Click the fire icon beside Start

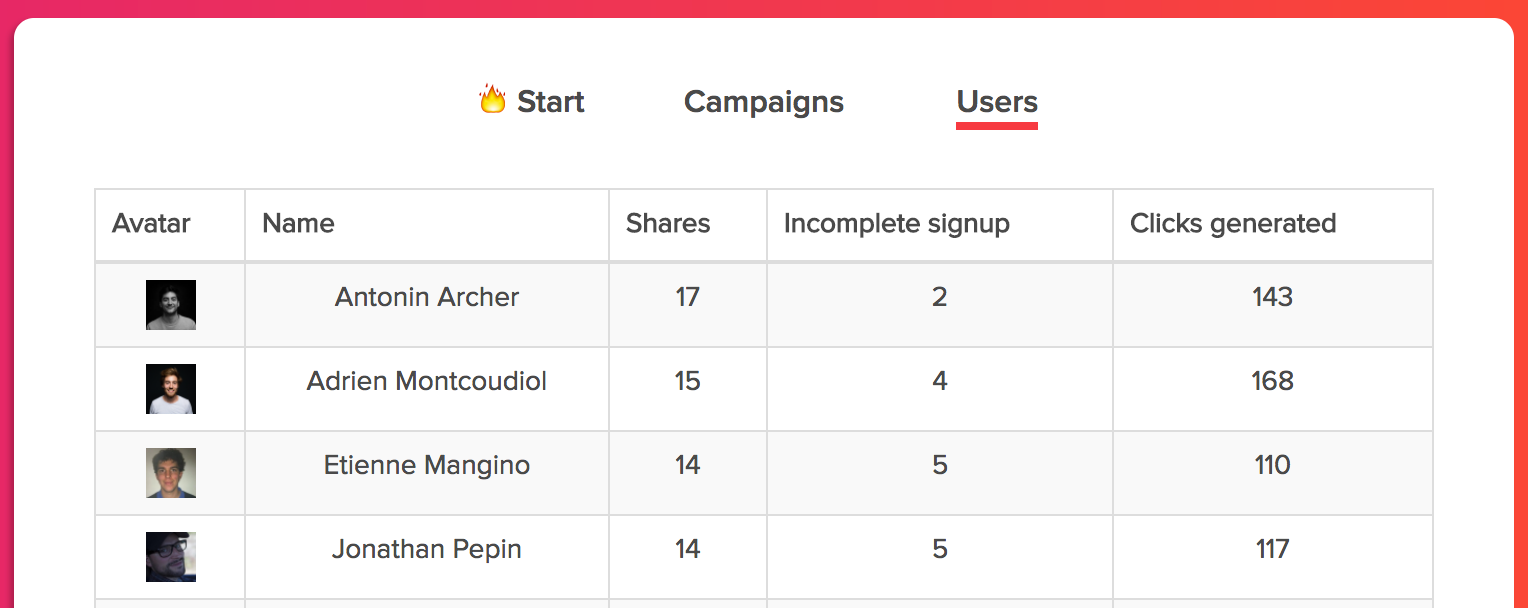point(492,100)
